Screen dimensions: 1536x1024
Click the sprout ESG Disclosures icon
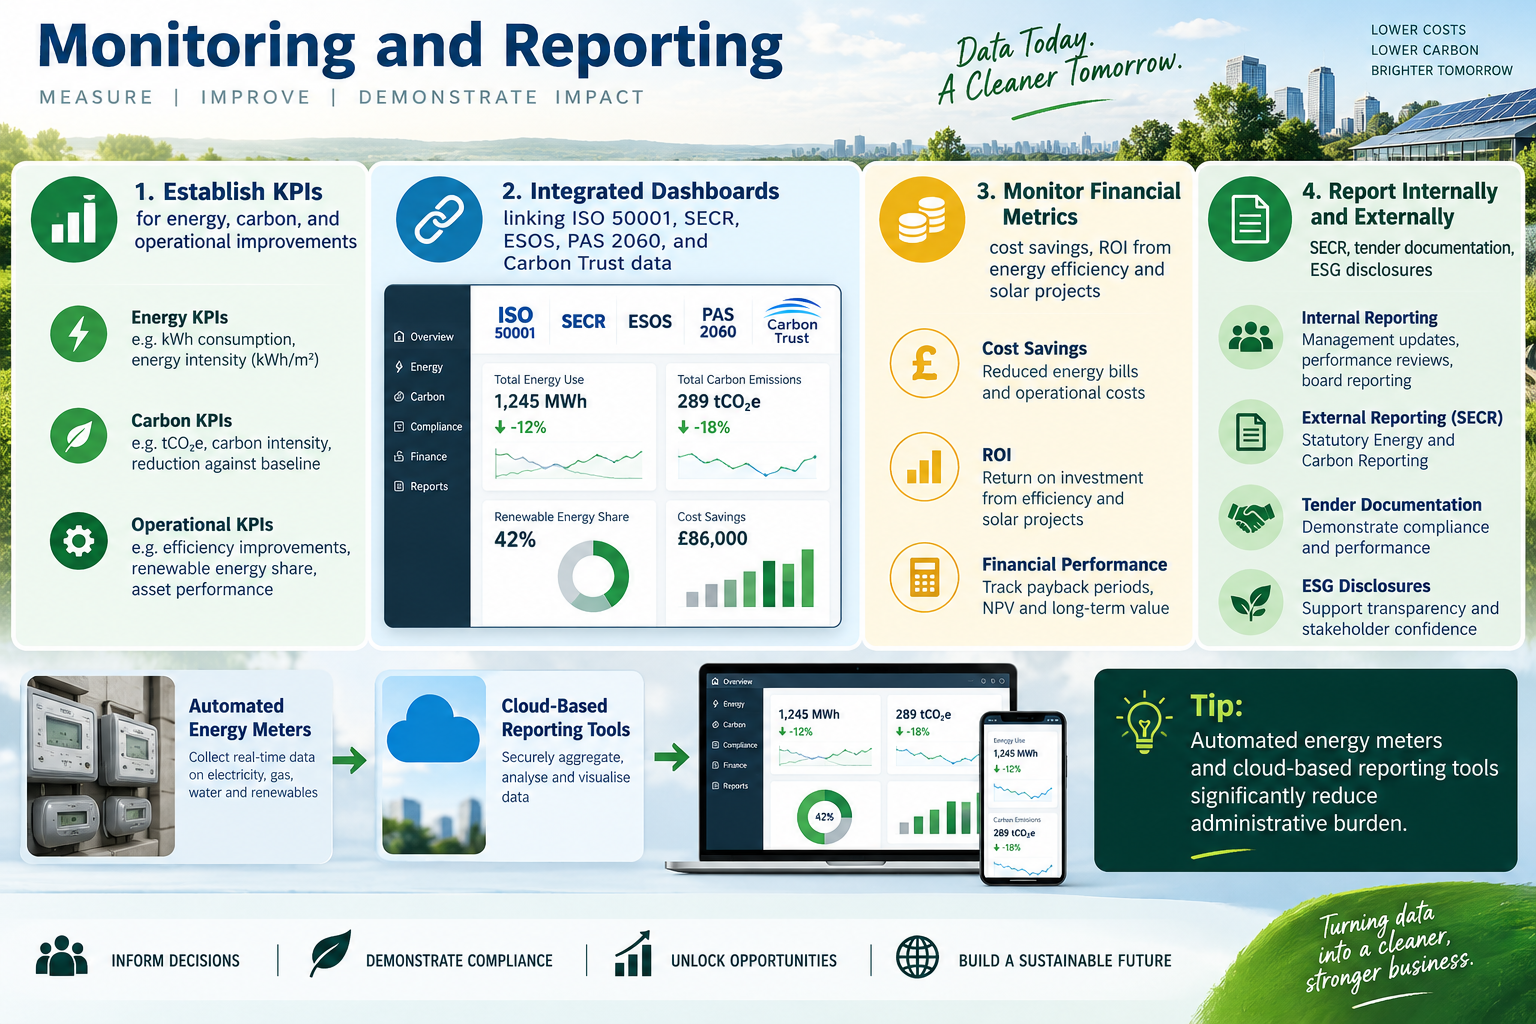click(x=1251, y=604)
